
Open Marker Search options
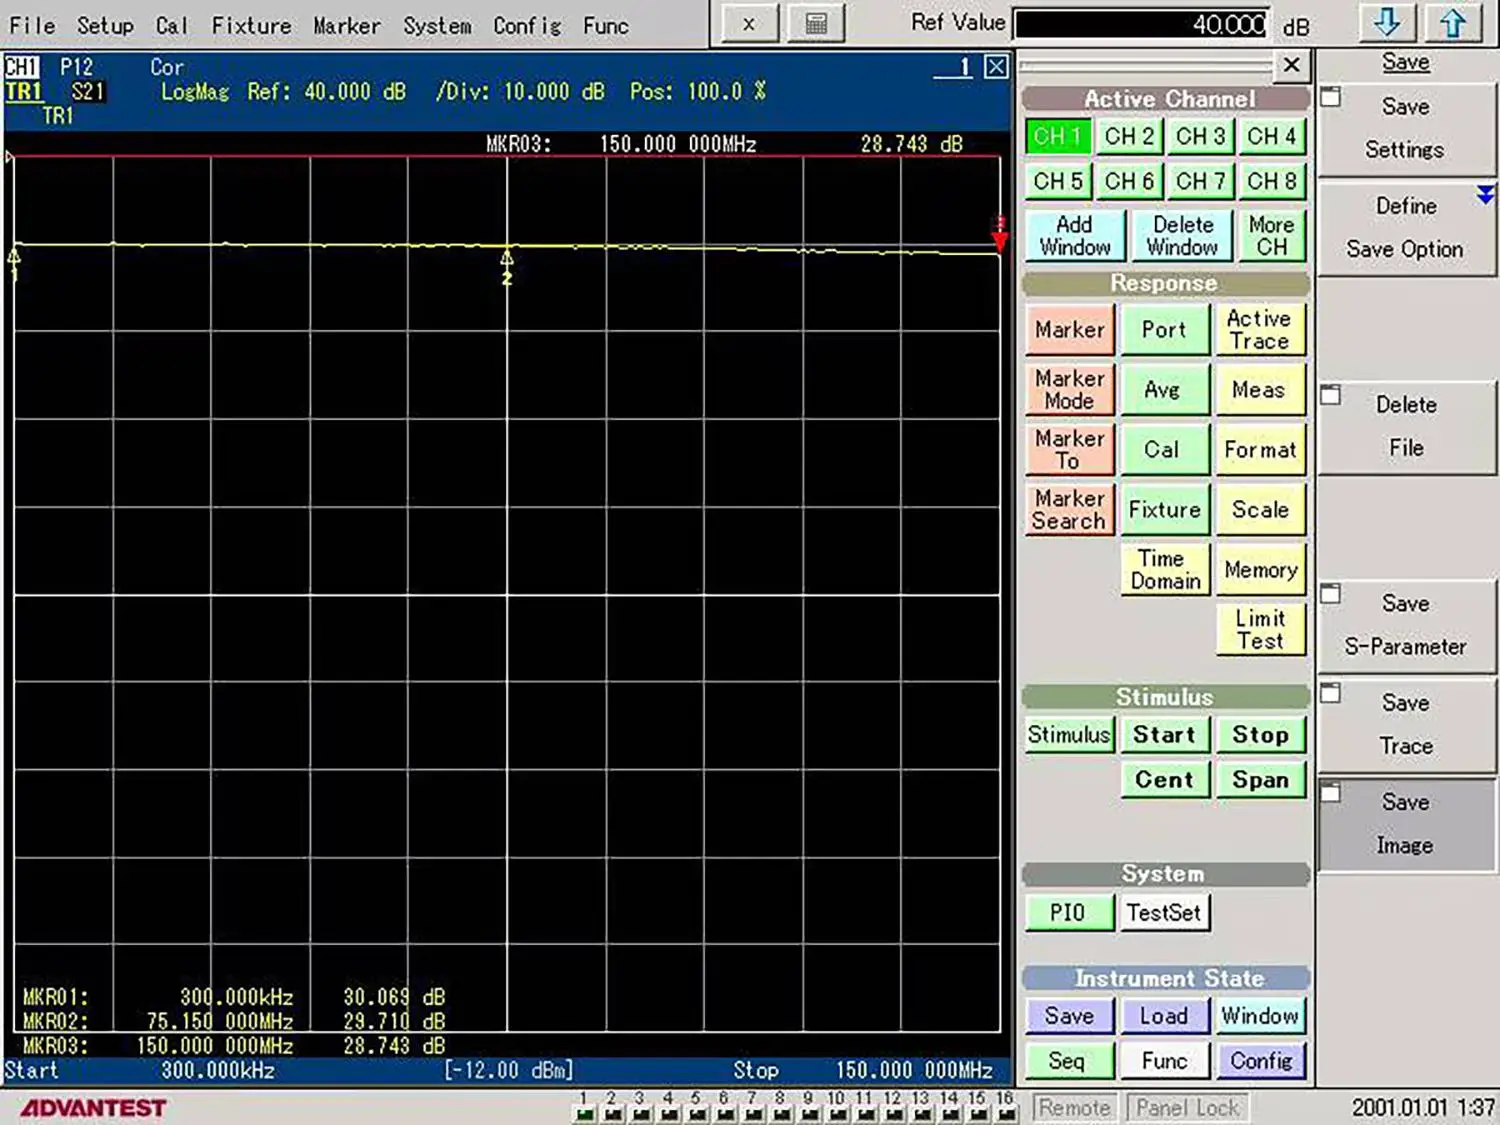[1069, 509]
